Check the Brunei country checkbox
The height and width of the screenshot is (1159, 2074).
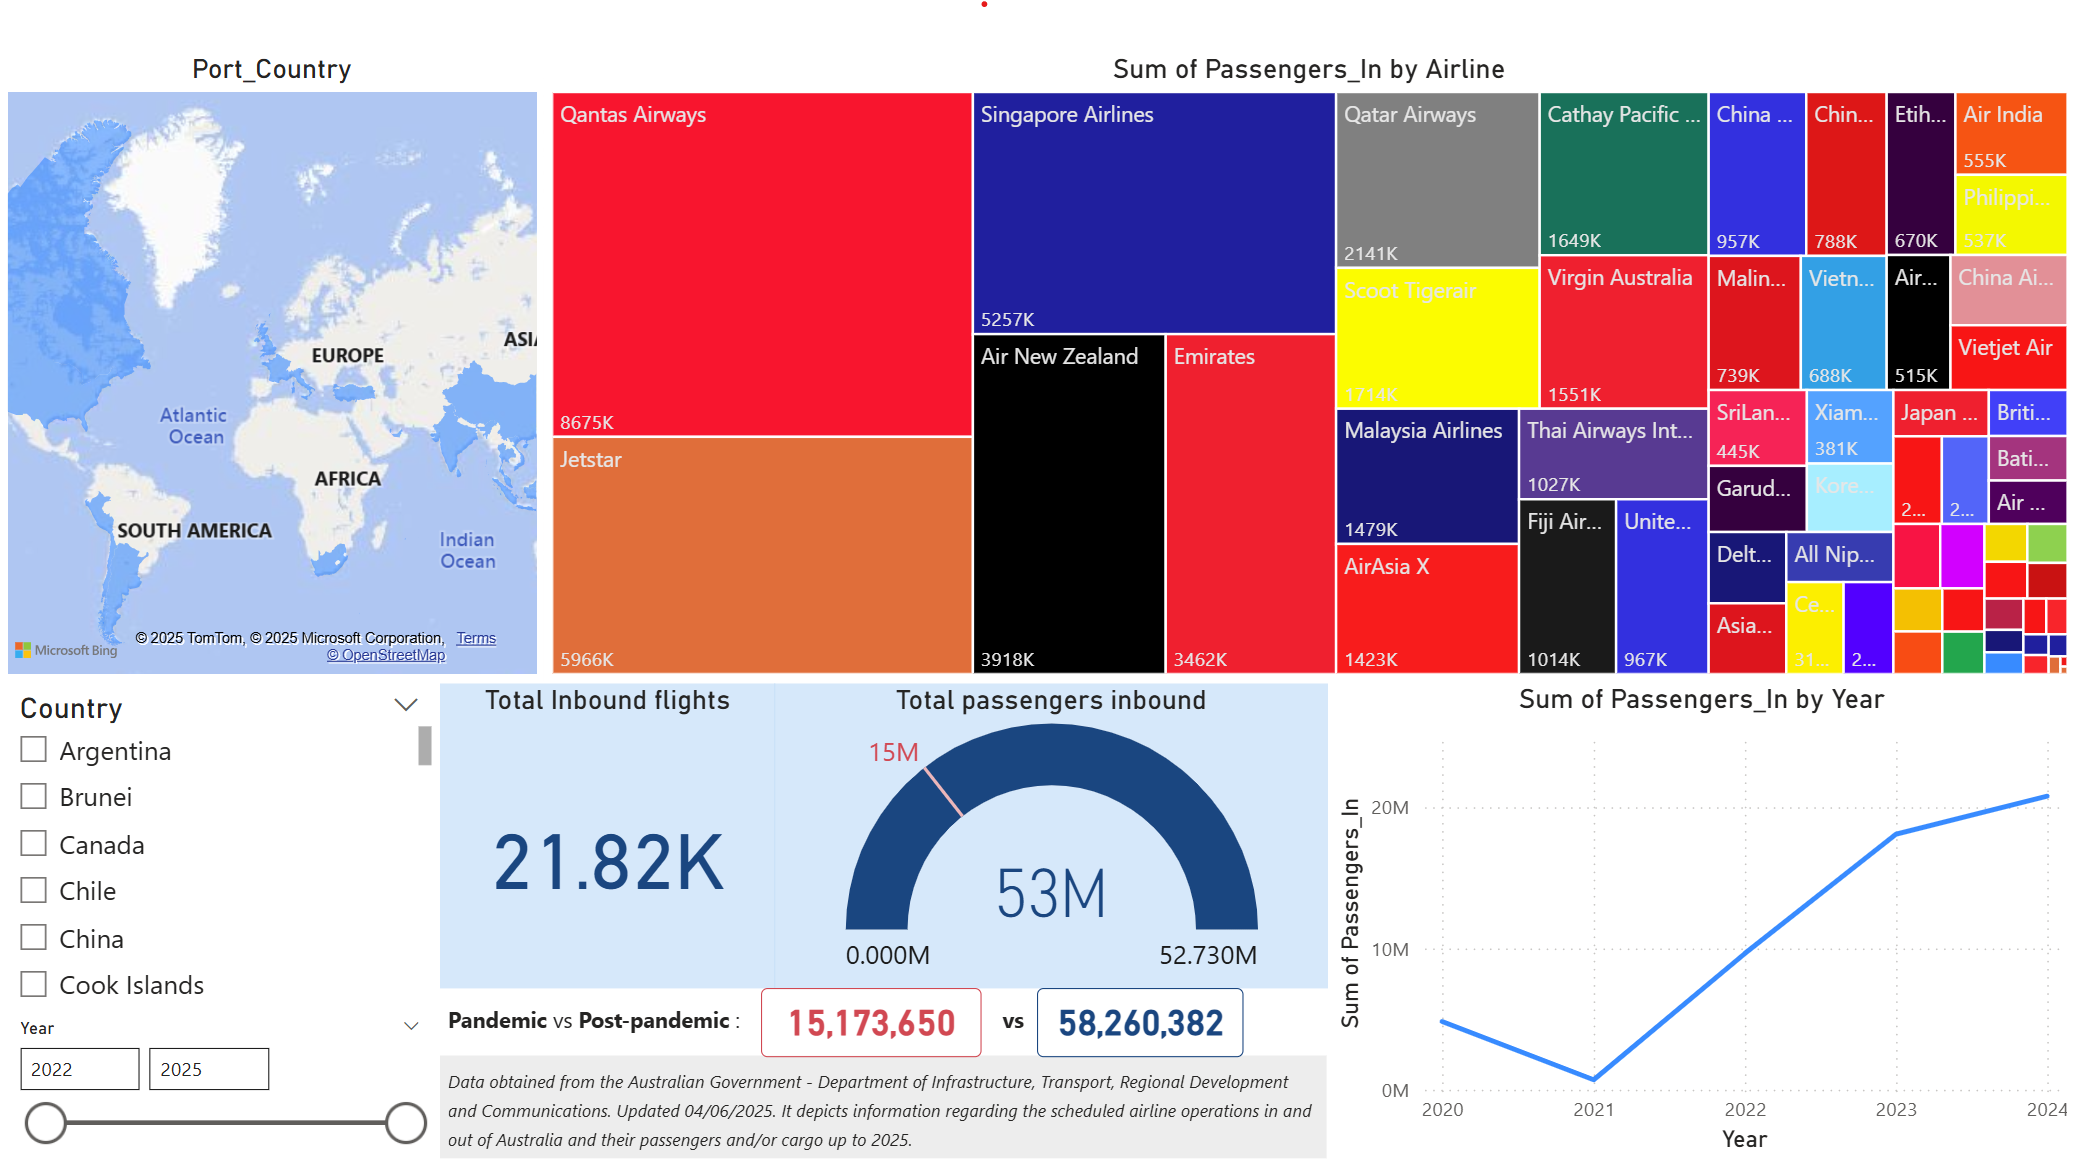[x=34, y=797]
